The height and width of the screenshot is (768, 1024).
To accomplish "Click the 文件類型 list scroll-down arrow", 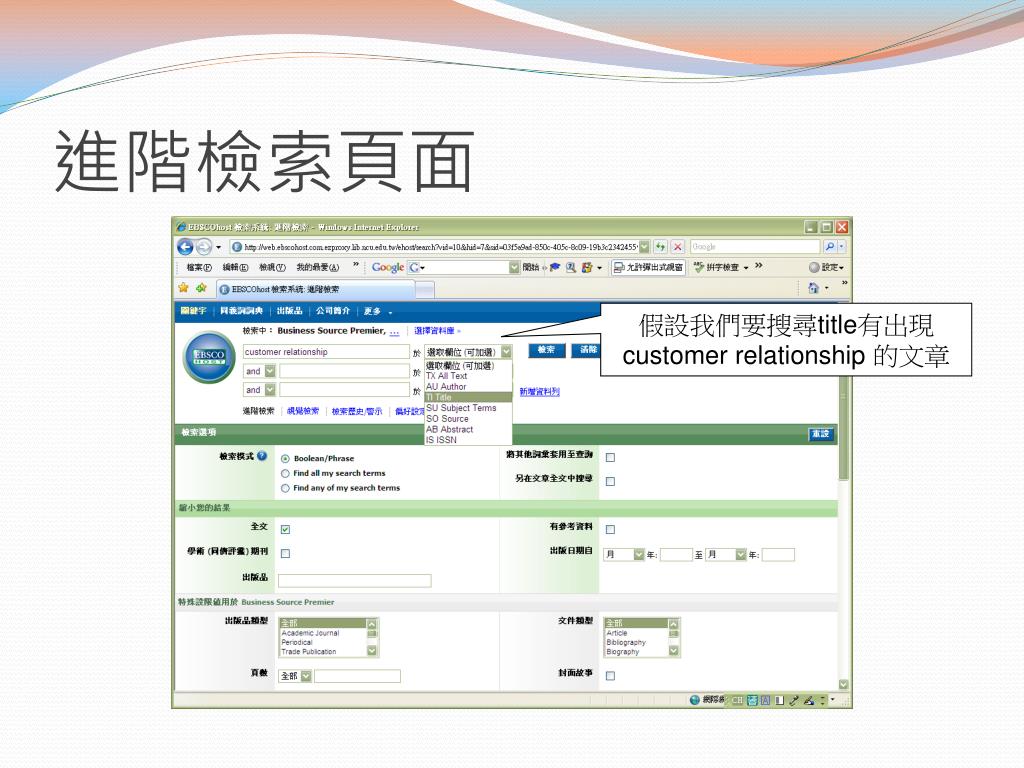I will click(674, 651).
